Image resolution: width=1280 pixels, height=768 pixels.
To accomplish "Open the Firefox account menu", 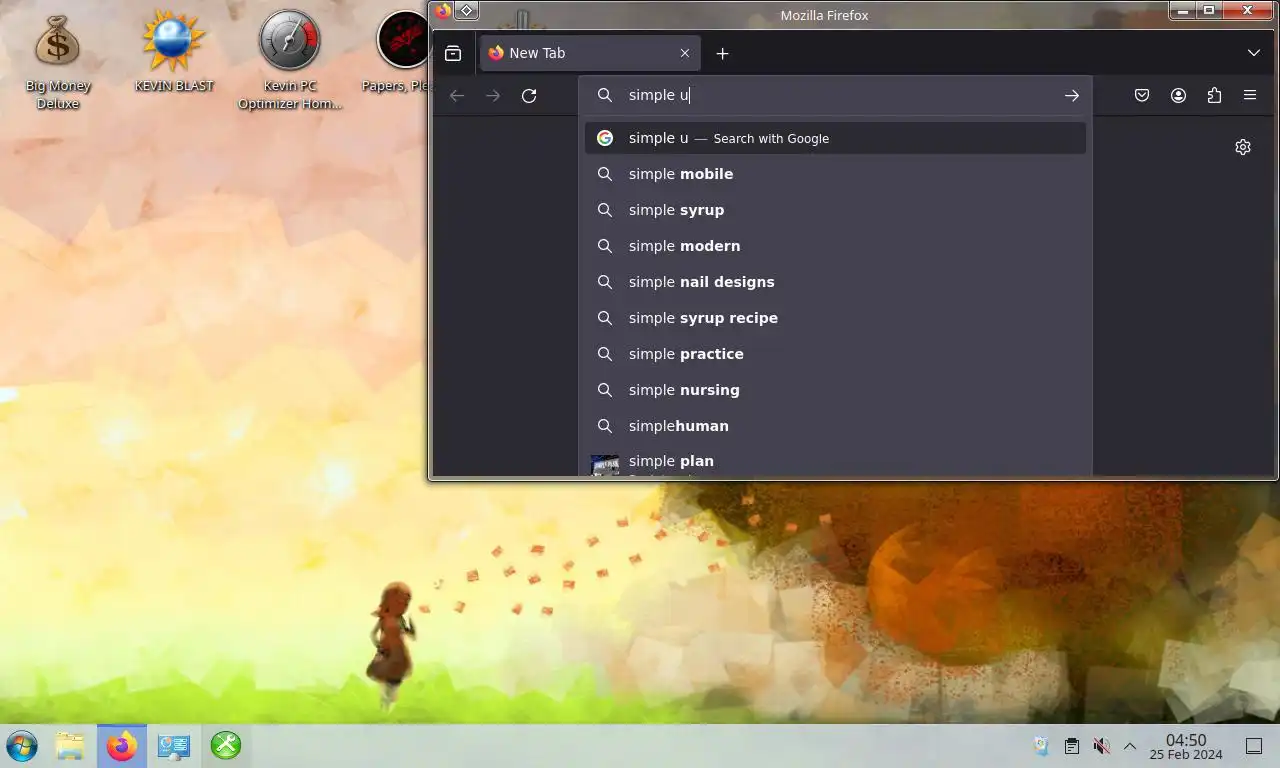I will (x=1178, y=95).
